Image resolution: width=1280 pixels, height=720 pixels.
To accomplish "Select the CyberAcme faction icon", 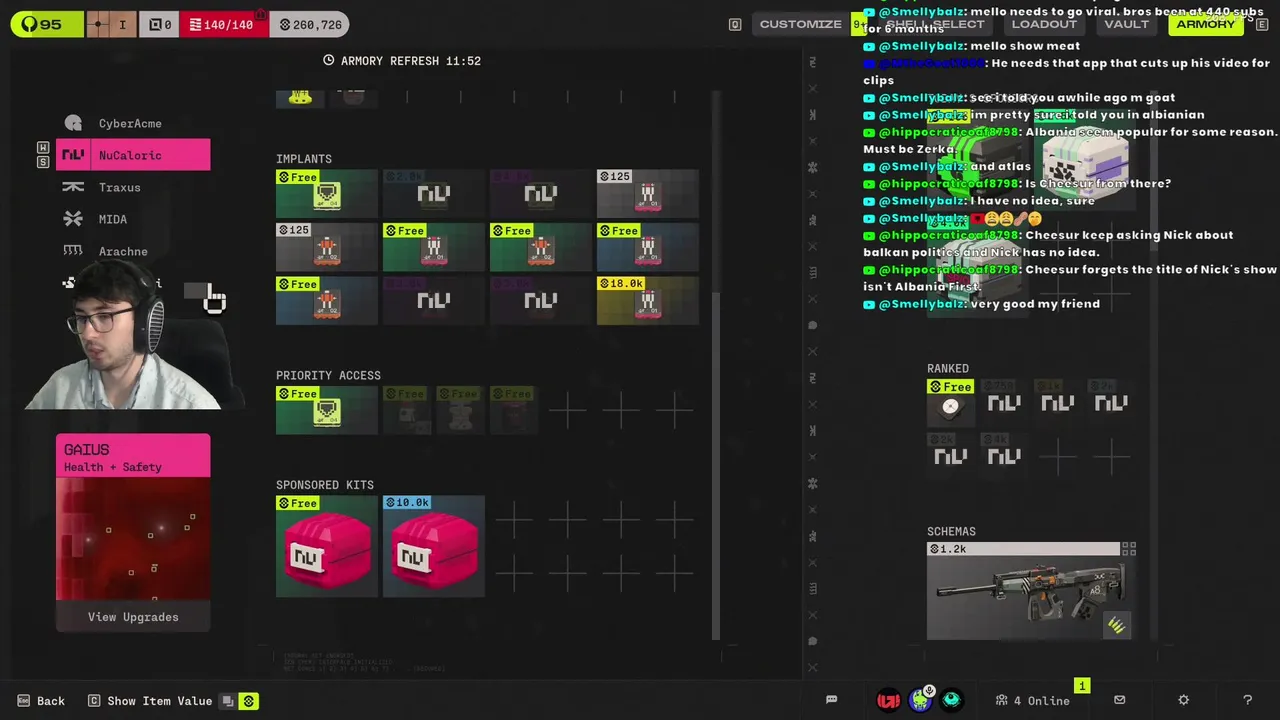I will [x=73, y=123].
